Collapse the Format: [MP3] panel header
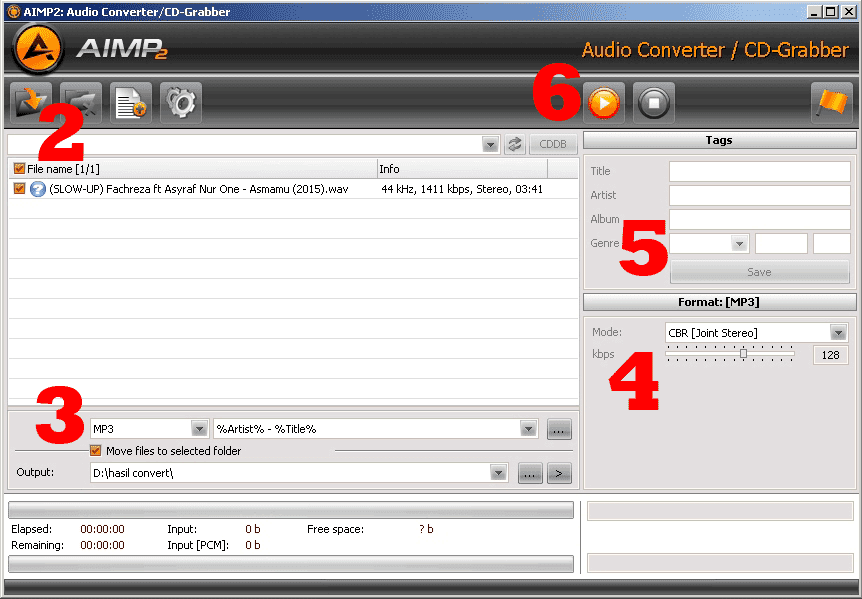The image size is (862, 599). click(719, 302)
